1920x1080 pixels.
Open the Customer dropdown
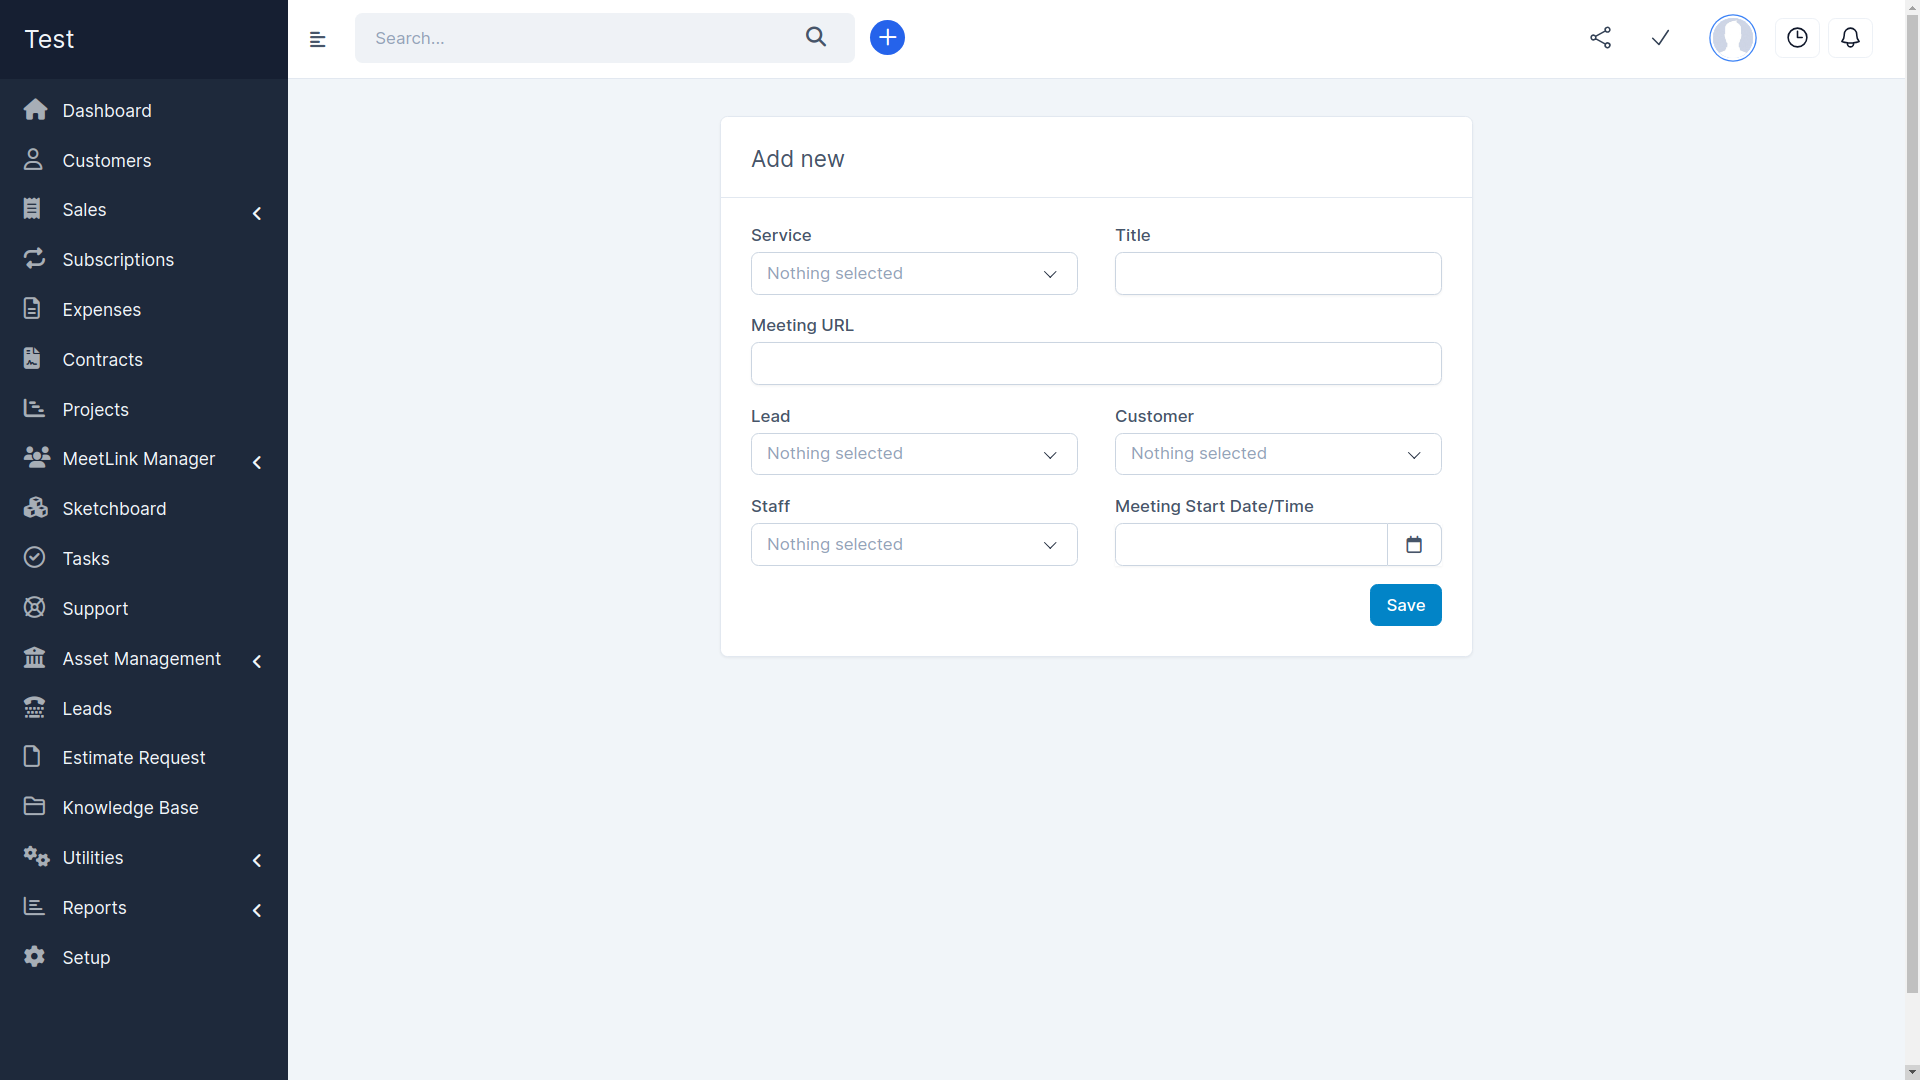(1277, 454)
